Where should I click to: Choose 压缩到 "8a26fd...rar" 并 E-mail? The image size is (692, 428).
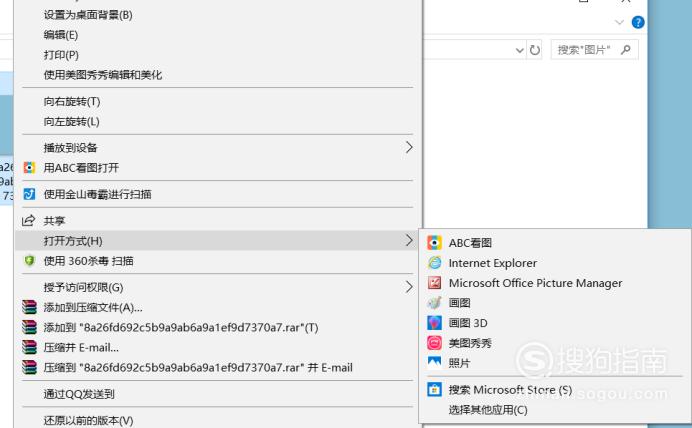click(198, 367)
